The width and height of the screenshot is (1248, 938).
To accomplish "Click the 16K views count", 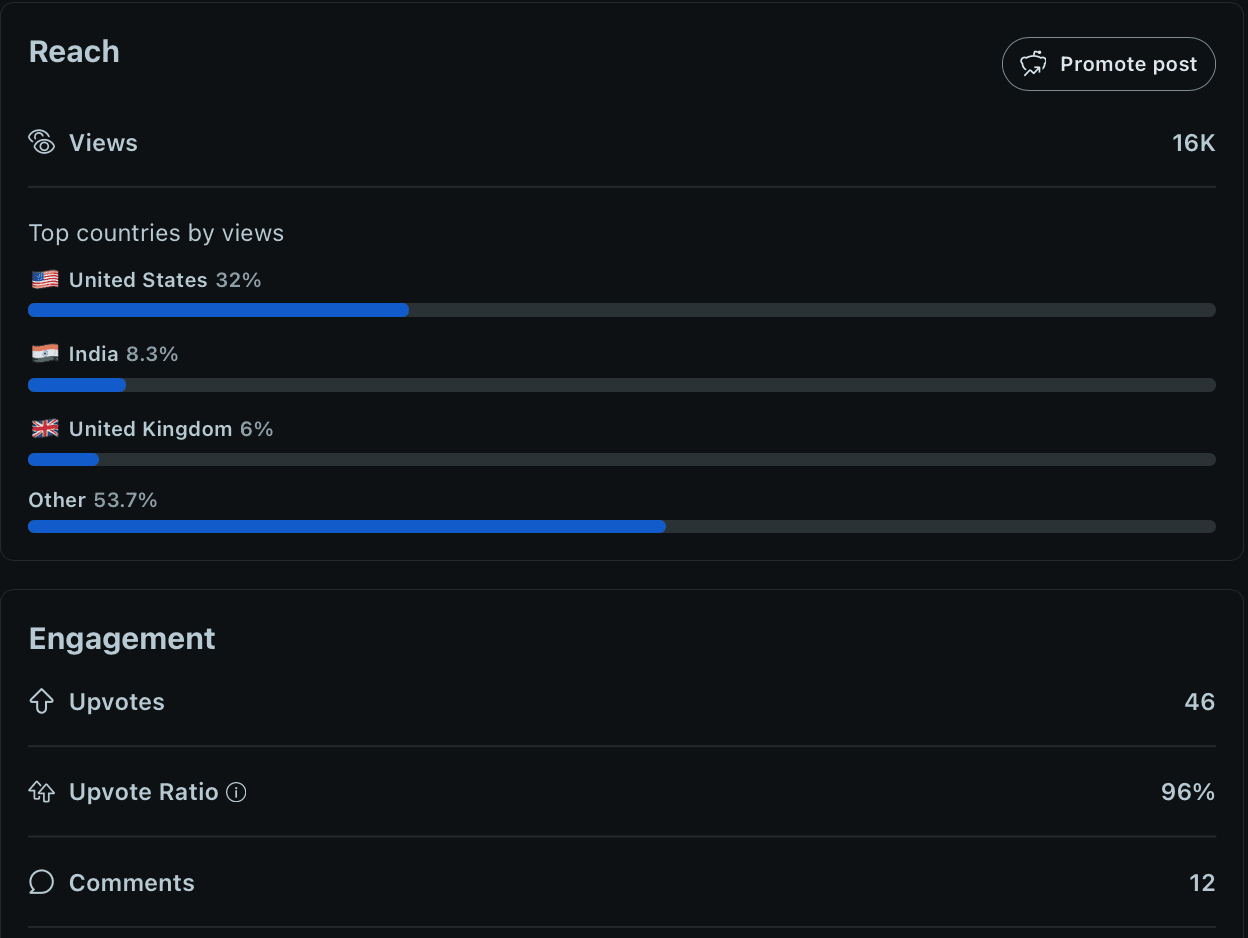I will (x=1193, y=143).
